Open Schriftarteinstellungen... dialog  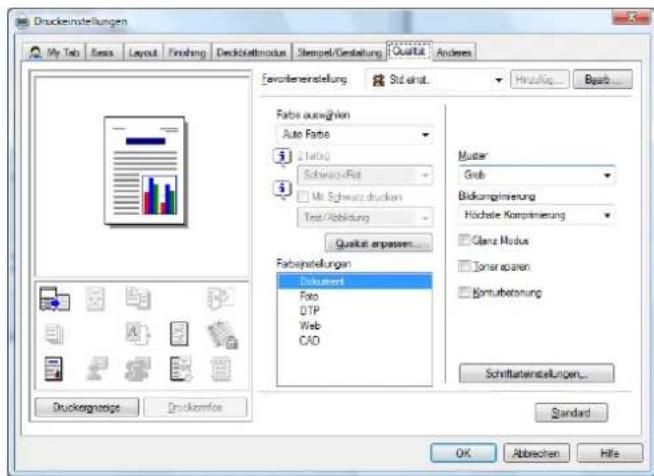tap(536, 373)
